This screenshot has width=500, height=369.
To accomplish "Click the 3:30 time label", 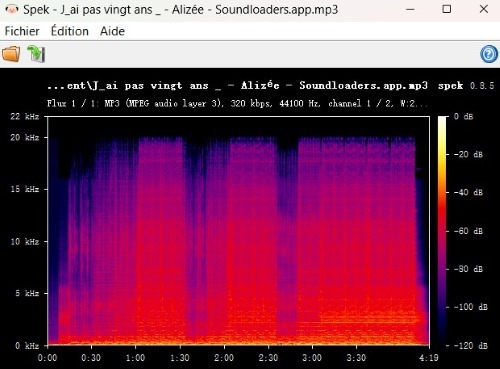I will point(356,358).
